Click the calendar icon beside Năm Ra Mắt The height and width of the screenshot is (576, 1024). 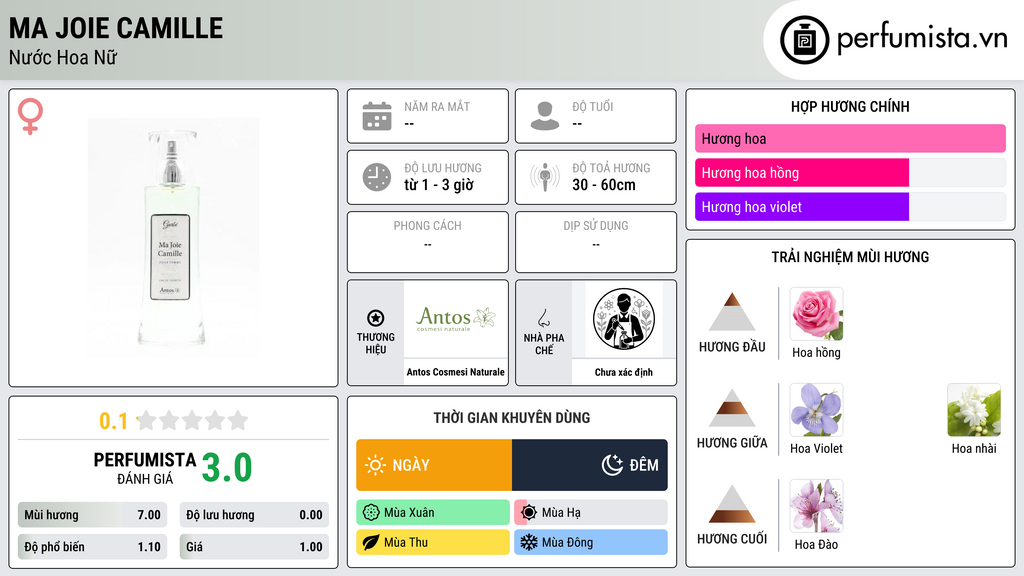[x=377, y=116]
